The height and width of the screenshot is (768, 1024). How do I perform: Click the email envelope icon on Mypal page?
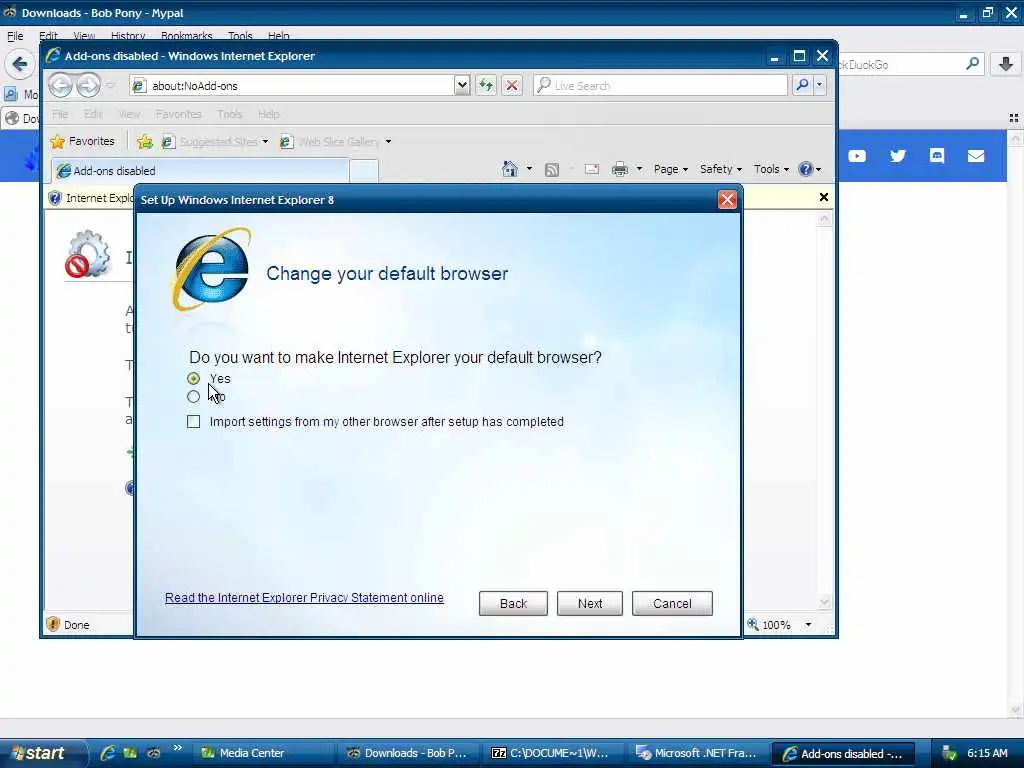point(976,155)
